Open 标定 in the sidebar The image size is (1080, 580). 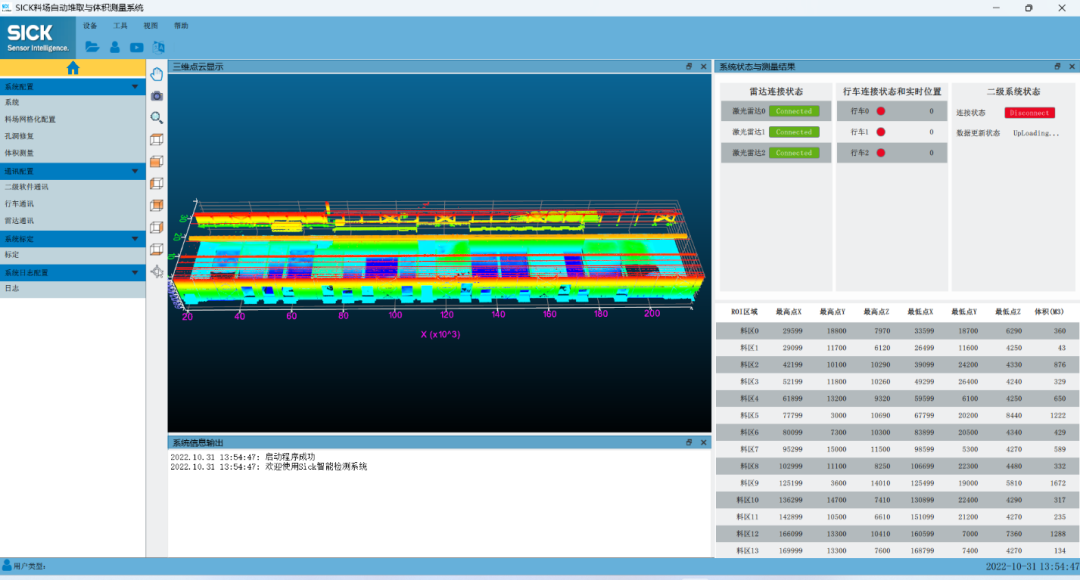tap(72, 255)
